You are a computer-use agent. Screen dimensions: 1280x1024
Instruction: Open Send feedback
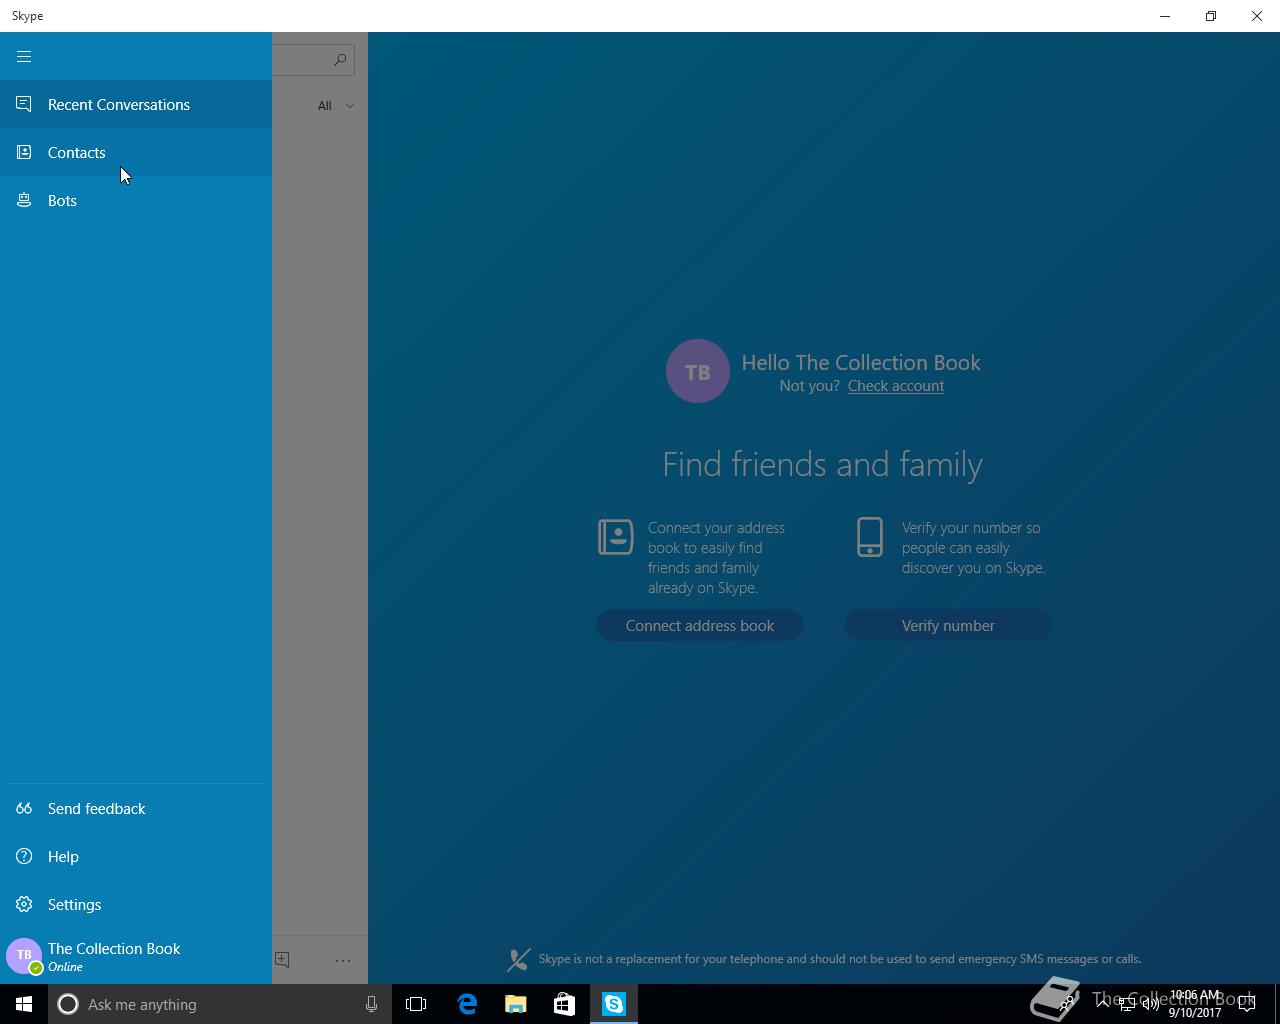[136, 808]
